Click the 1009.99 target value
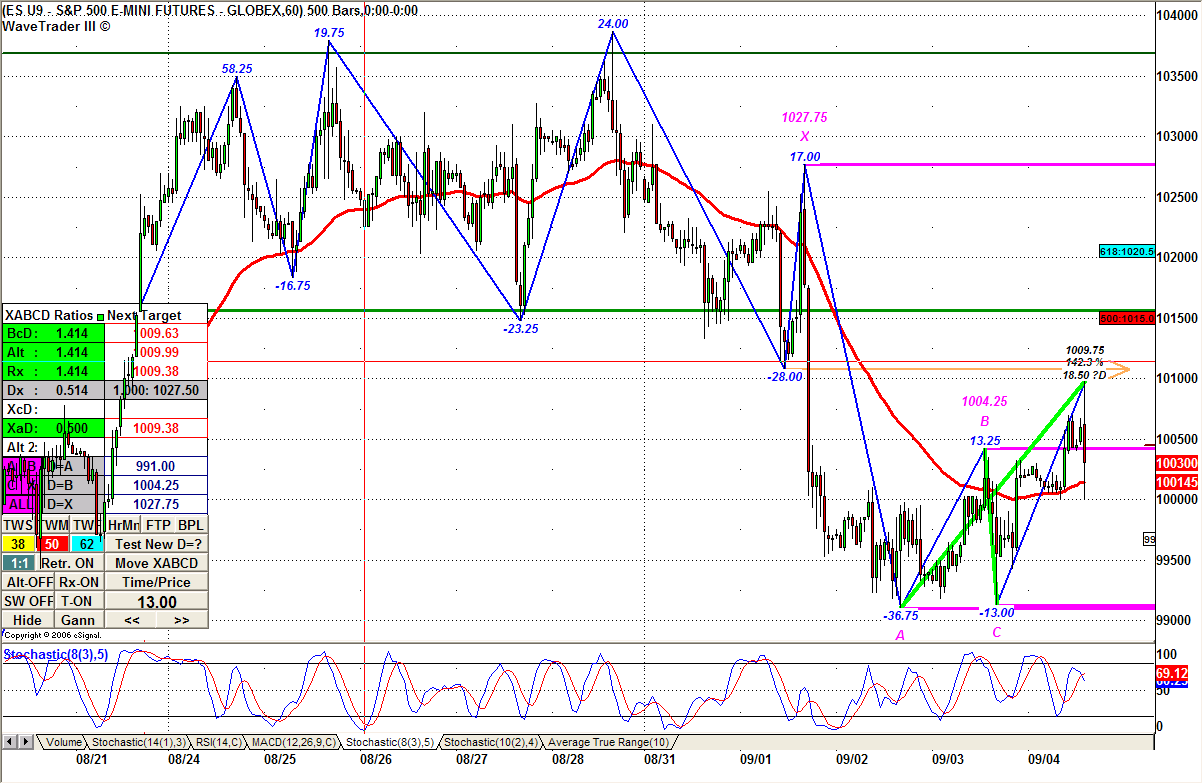This screenshot has height=784, width=1203. (x=157, y=352)
